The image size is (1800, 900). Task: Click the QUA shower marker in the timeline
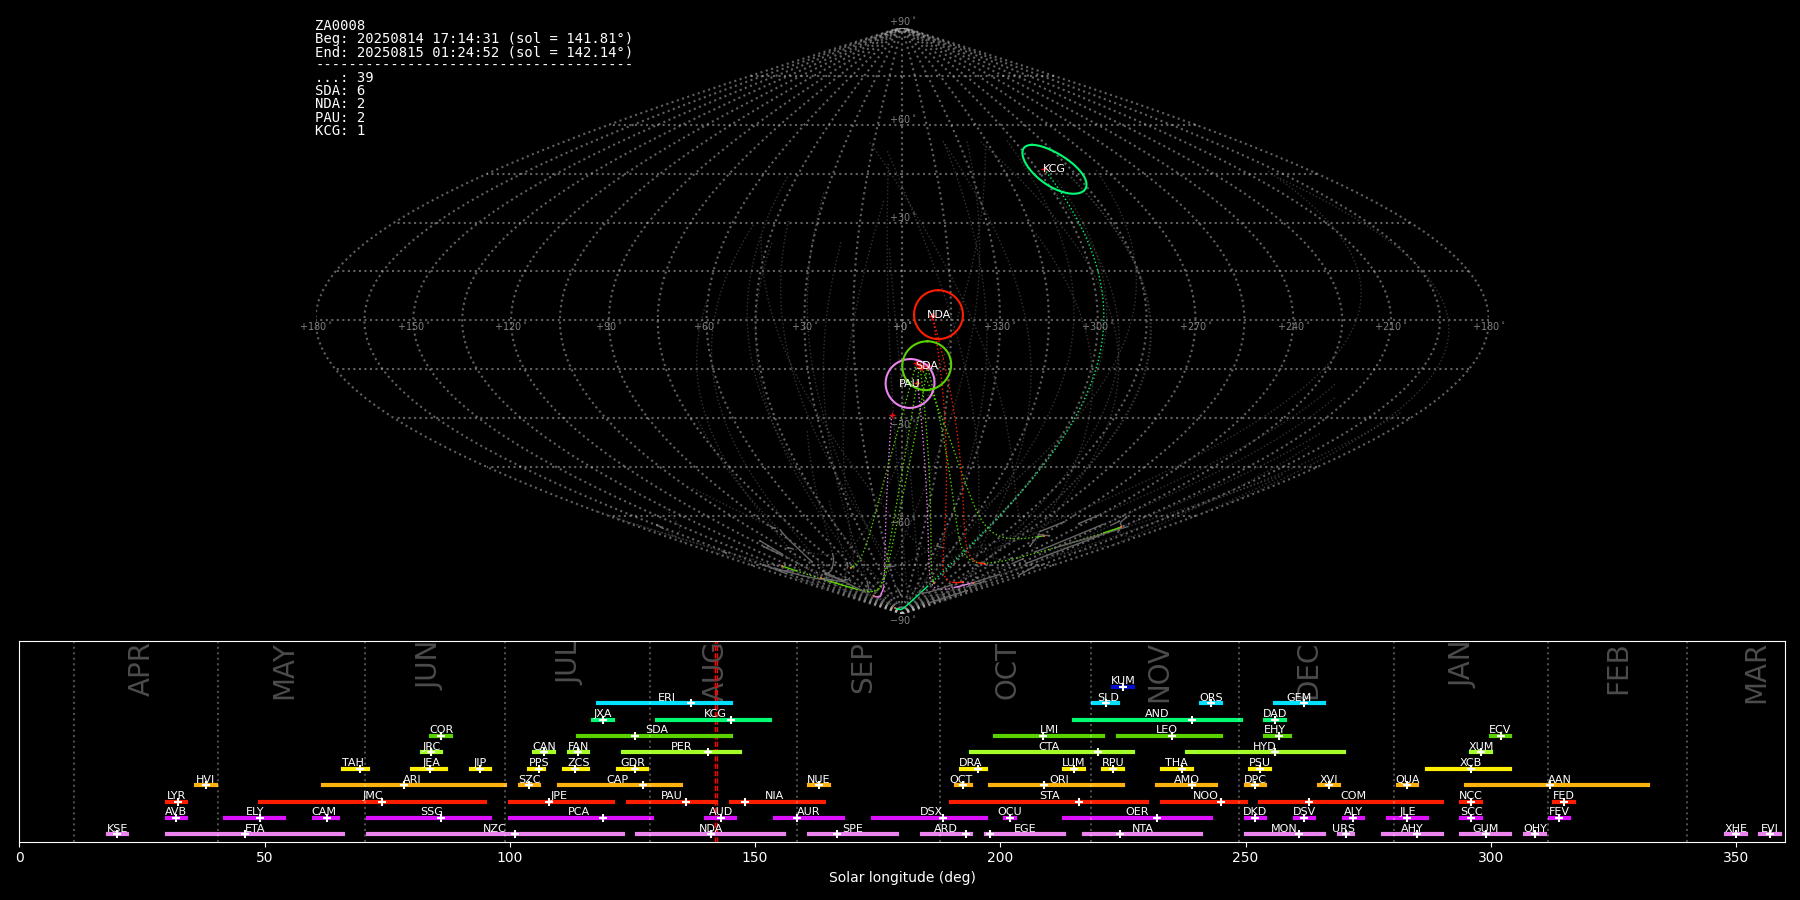[1407, 785]
